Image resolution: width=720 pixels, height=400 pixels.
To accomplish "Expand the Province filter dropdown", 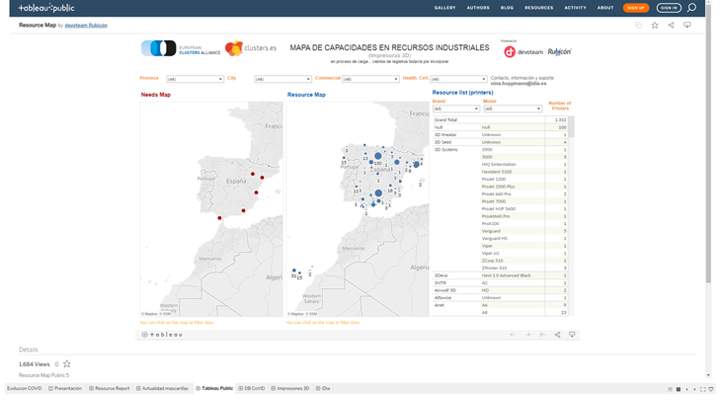I will click(x=195, y=79).
